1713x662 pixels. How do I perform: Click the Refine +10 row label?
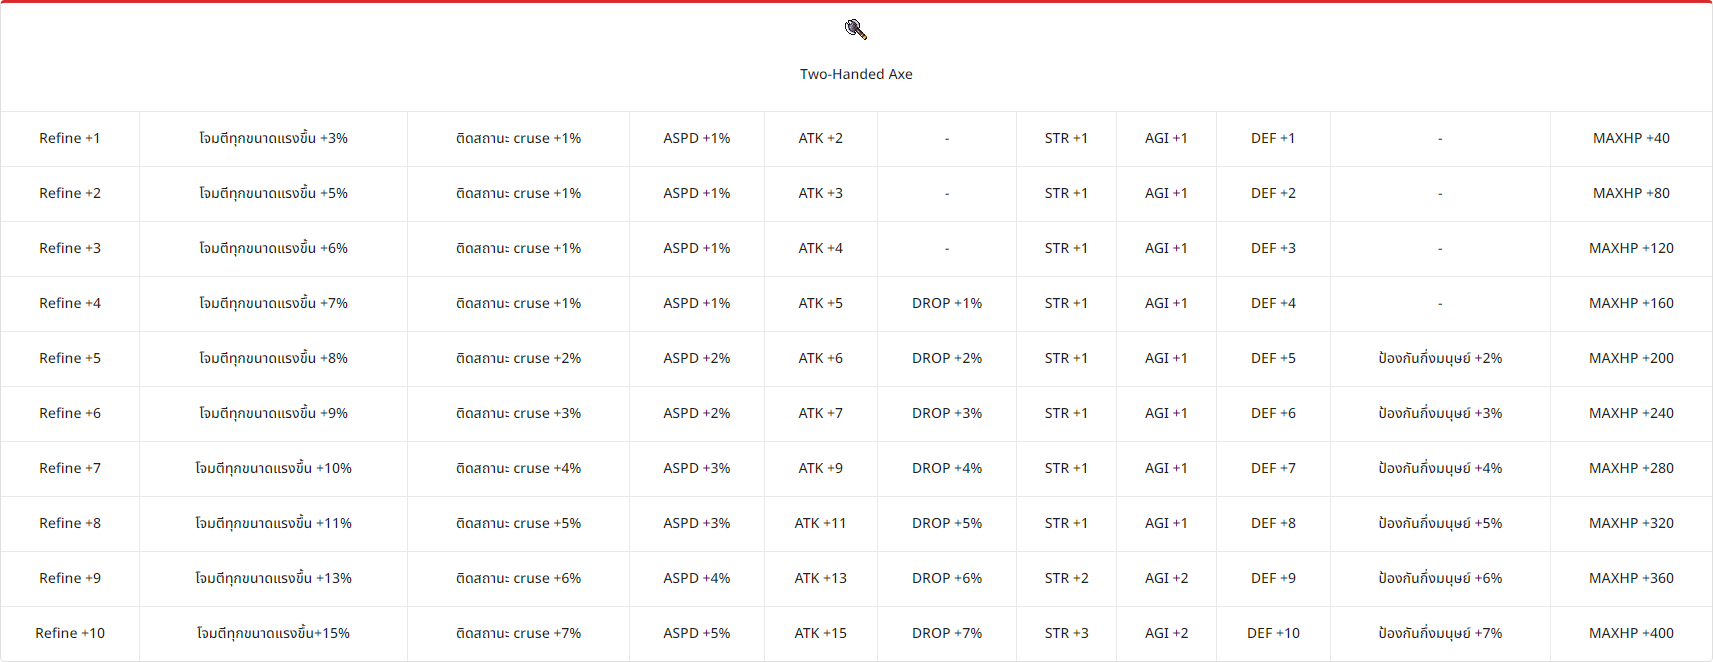pos(70,633)
